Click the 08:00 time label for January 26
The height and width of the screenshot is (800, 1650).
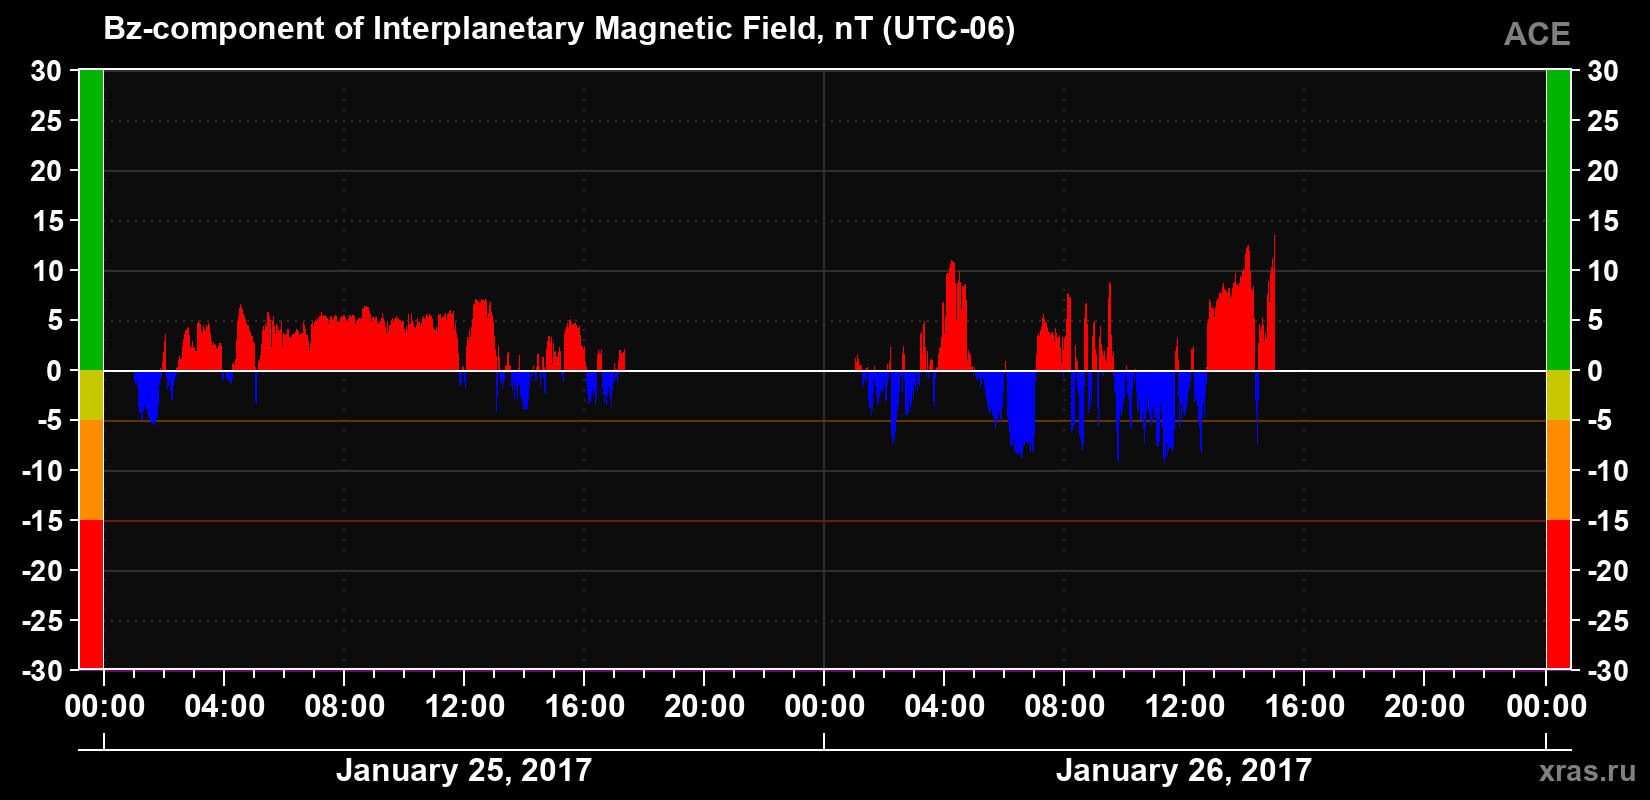(1064, 707)
